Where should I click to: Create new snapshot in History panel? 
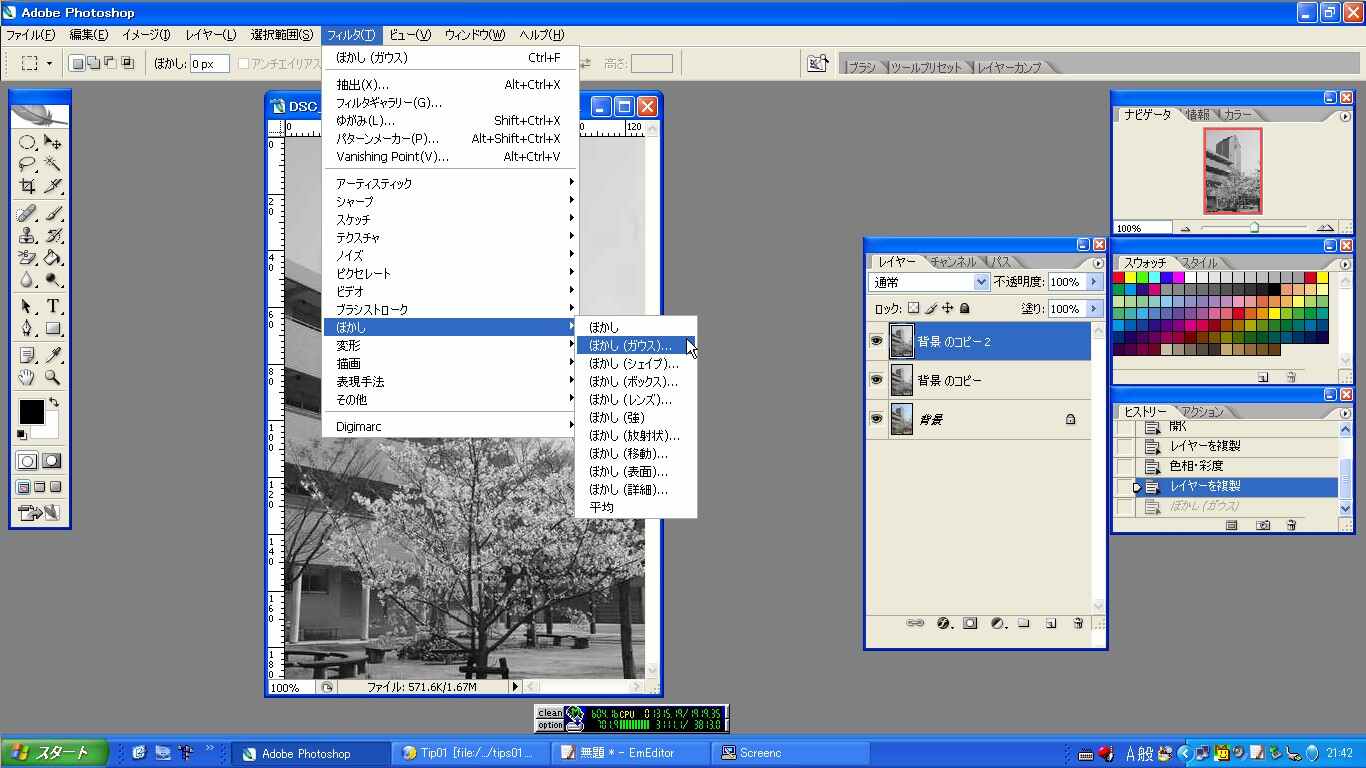(1263, 525)
